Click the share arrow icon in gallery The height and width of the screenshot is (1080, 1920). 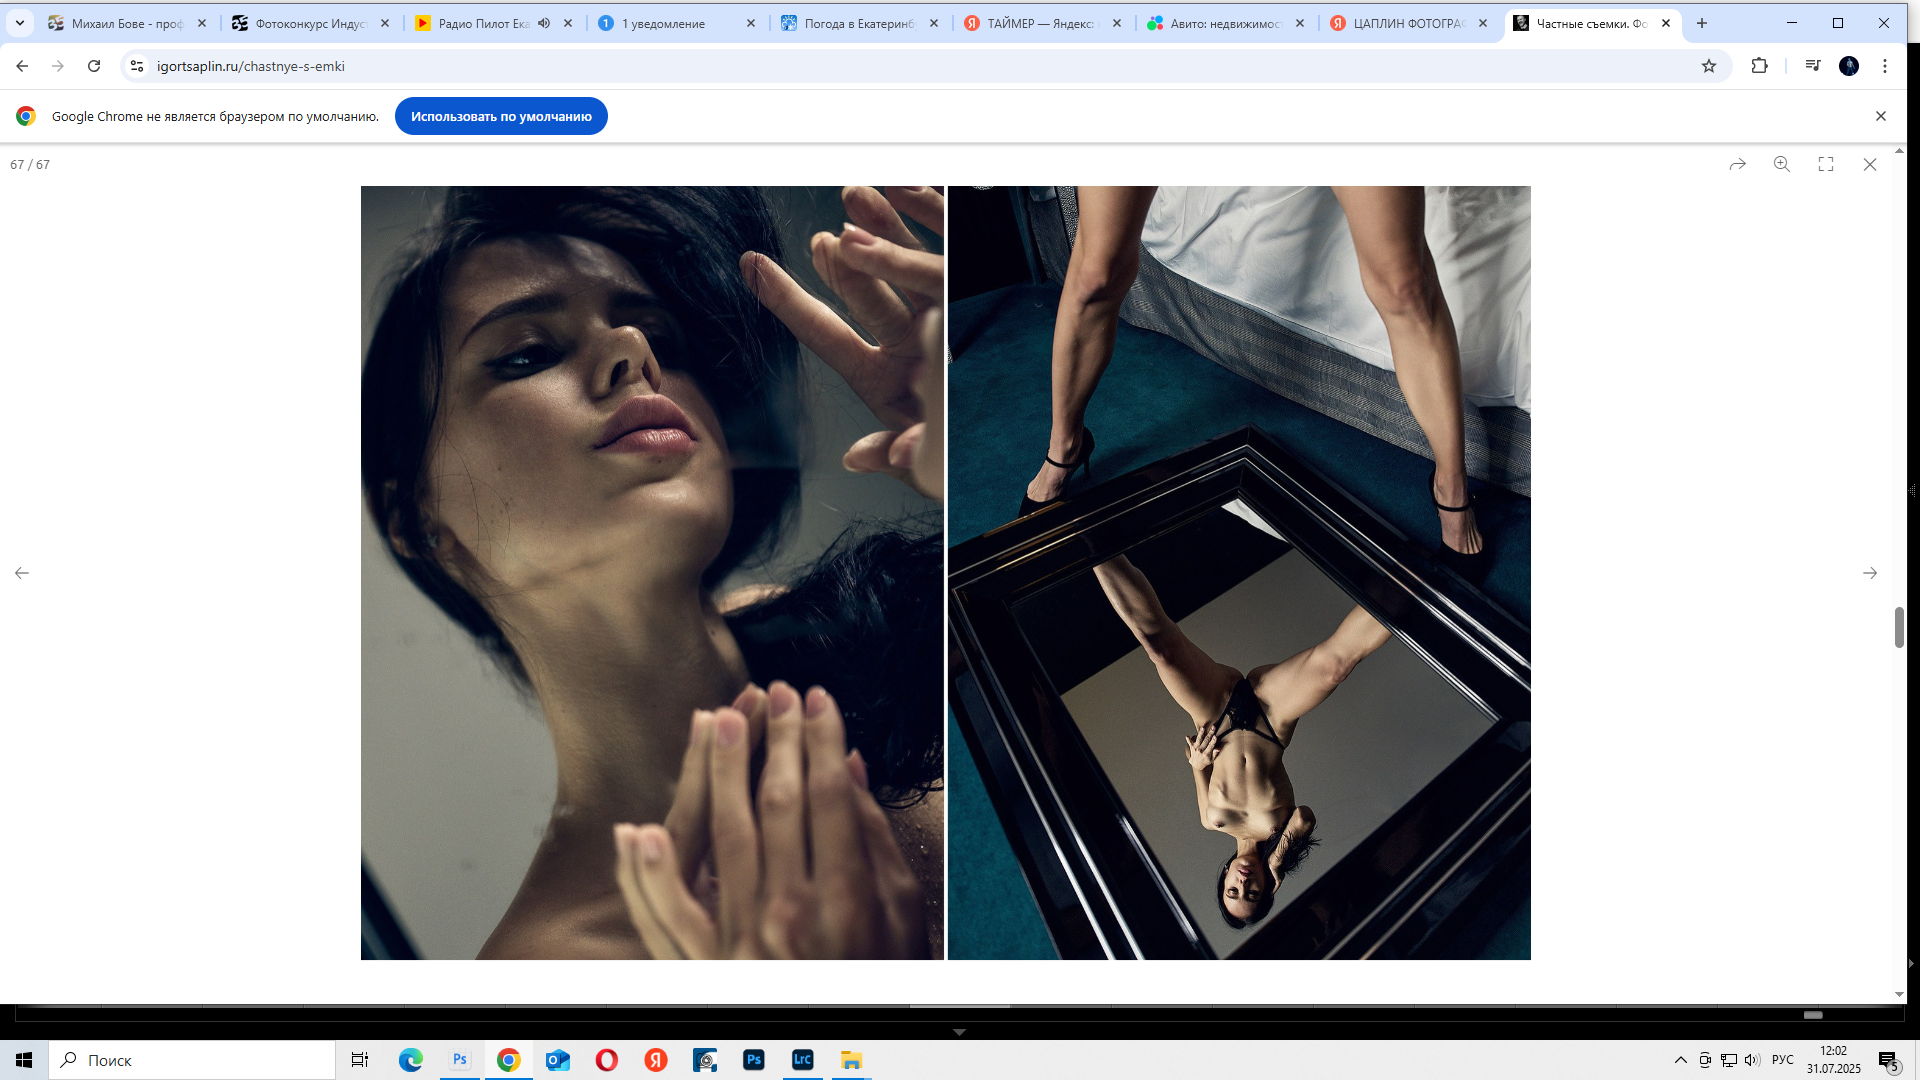tap(1737, 164)
